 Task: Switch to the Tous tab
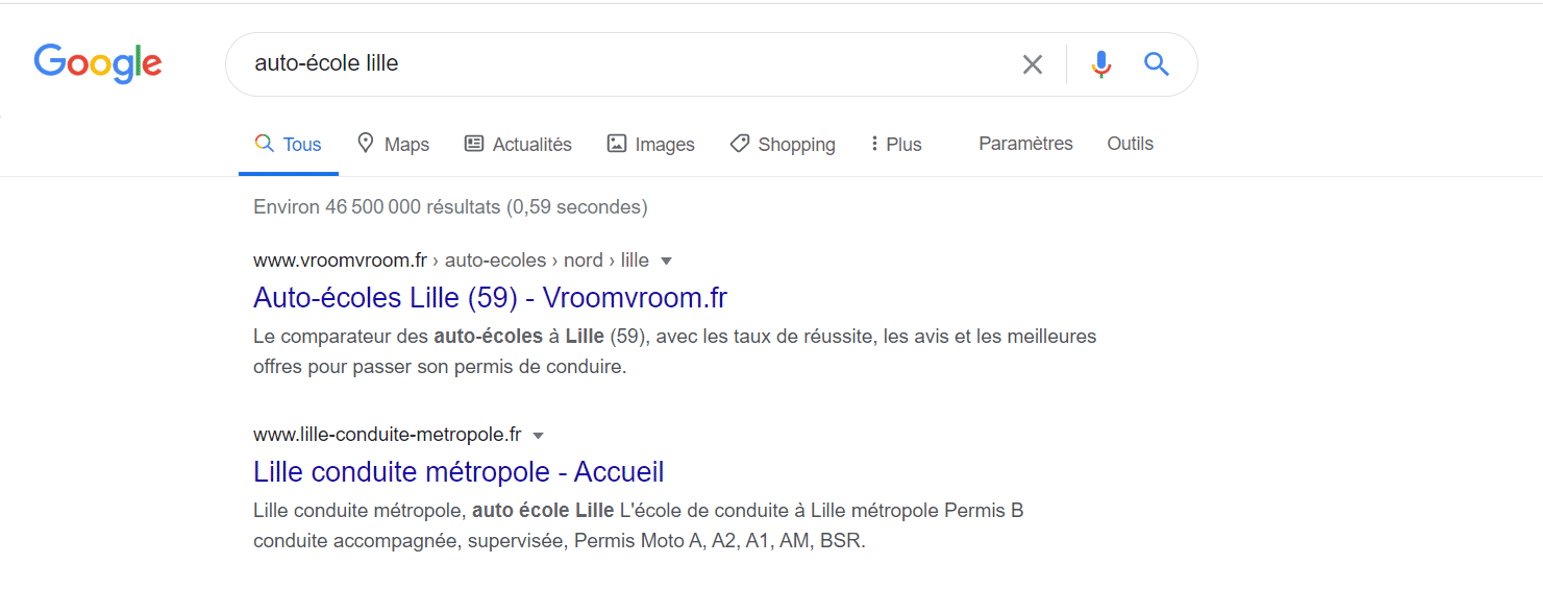point(288,144)
